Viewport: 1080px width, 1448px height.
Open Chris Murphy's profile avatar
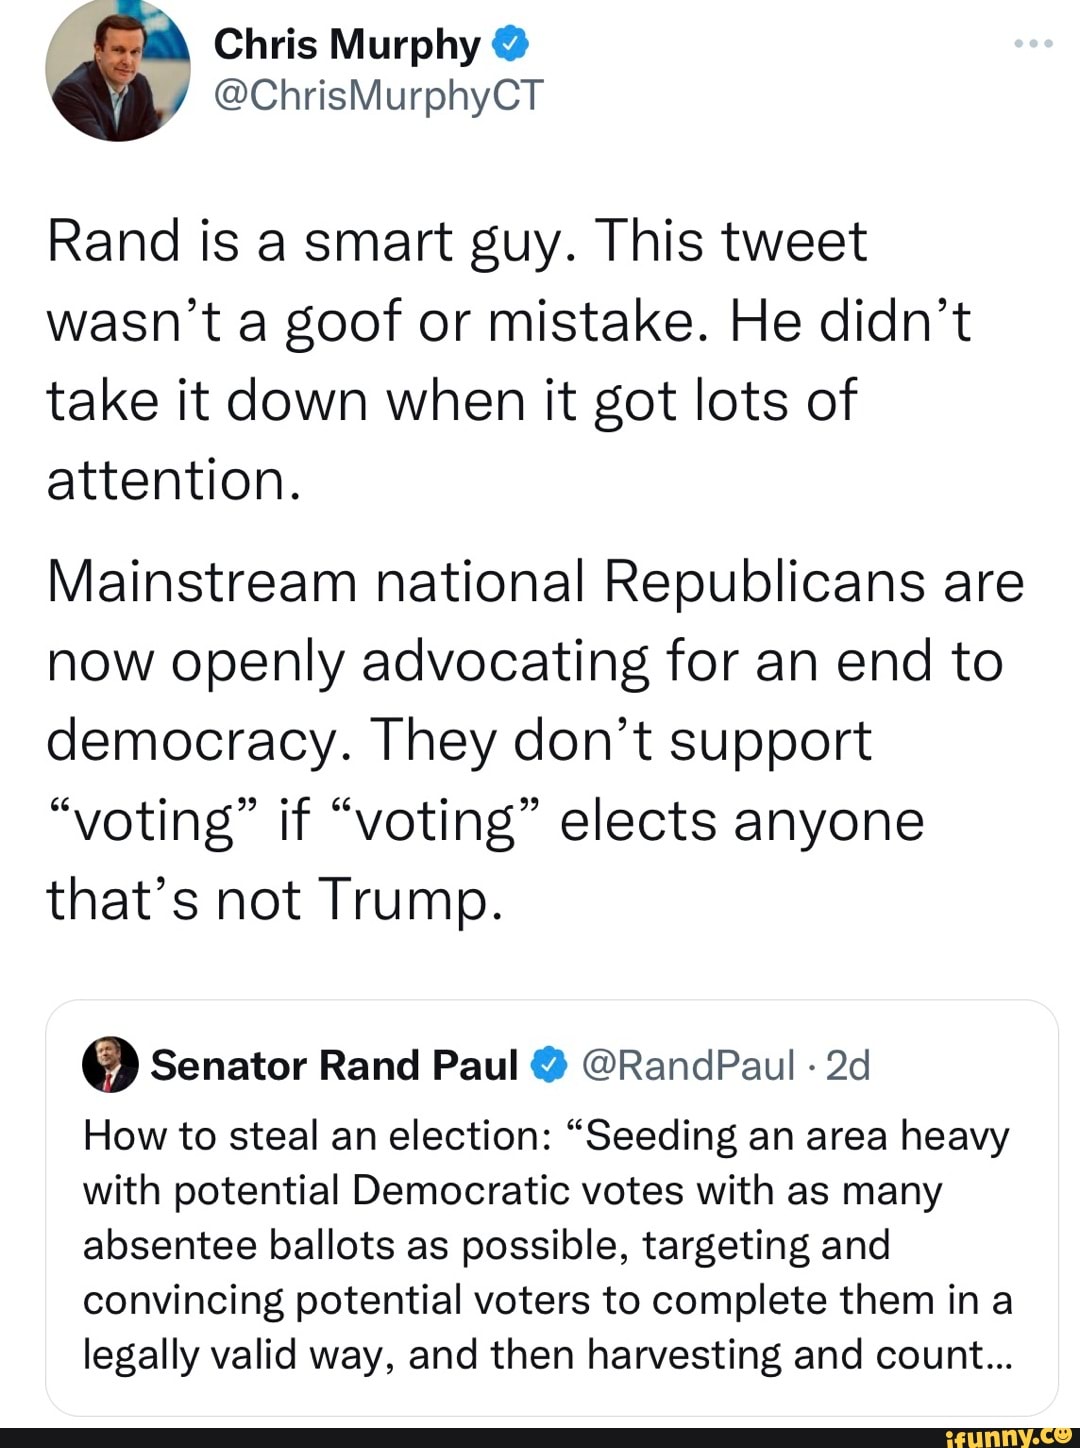pos(118,70)
